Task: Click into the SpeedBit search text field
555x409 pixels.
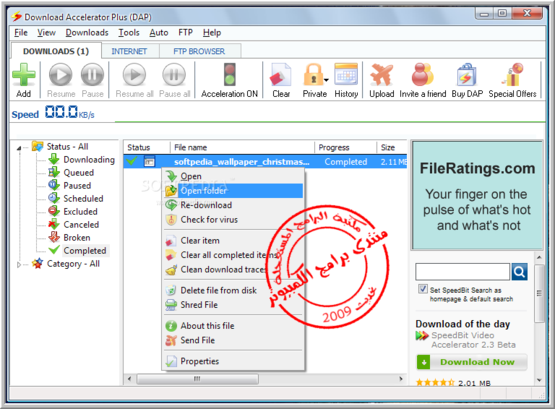Action: [x=463, y=272]
